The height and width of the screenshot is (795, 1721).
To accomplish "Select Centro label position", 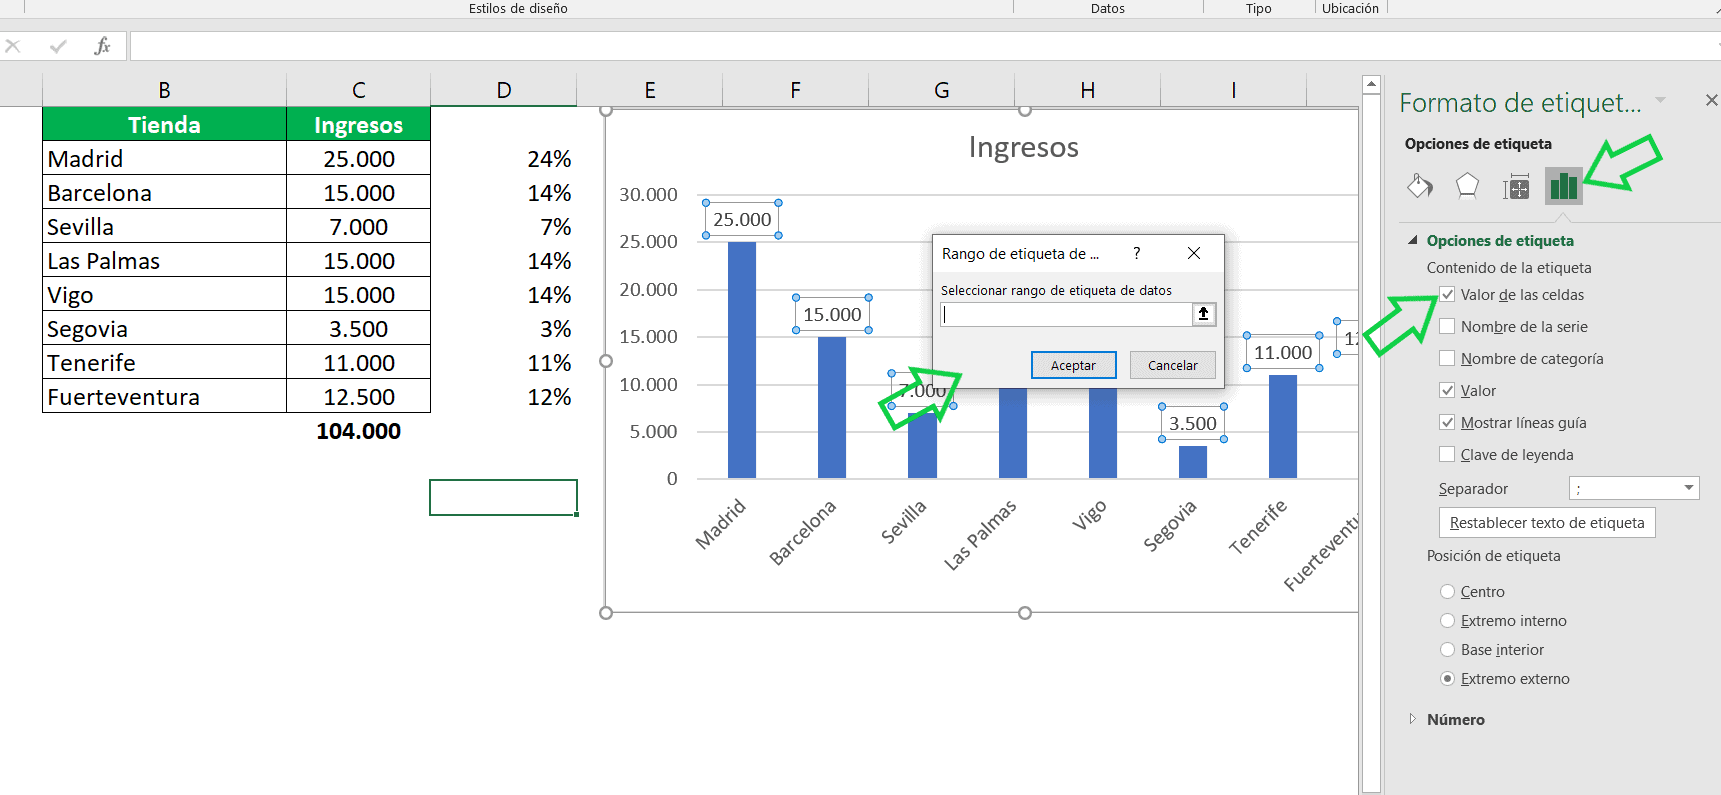I will (1447, 591).
